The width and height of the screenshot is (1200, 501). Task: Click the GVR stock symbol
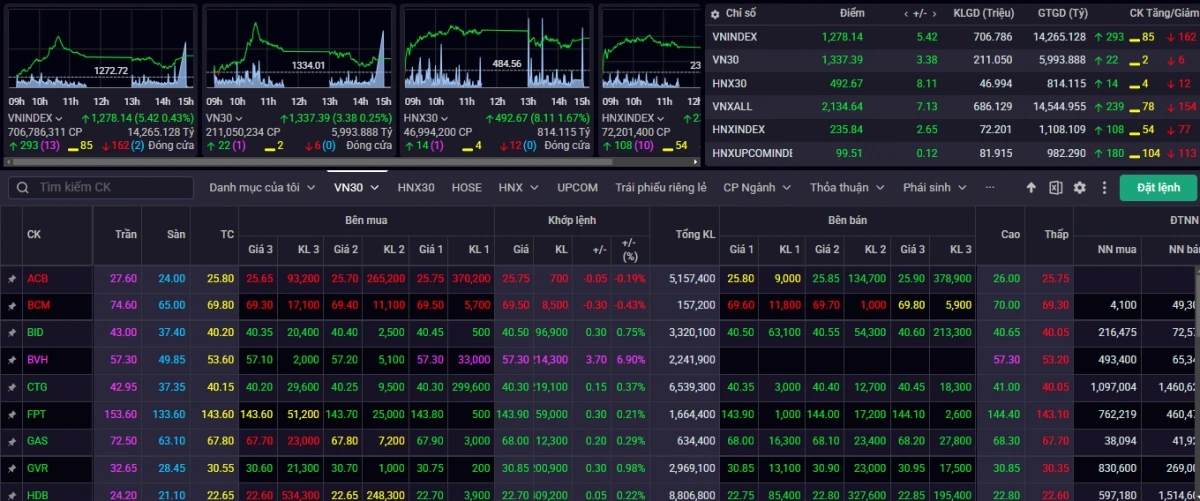tap(38, 467)
